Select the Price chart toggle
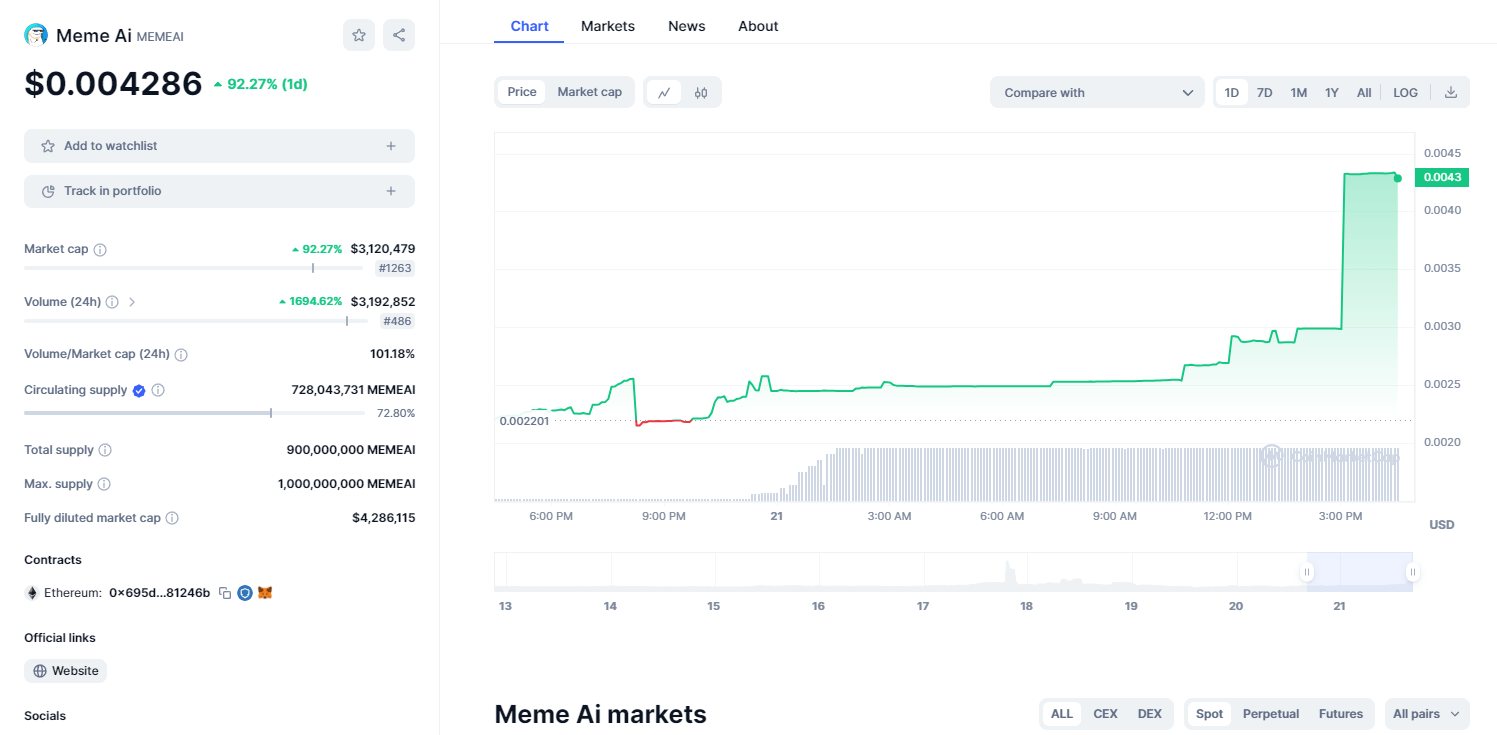 (522, 92)
